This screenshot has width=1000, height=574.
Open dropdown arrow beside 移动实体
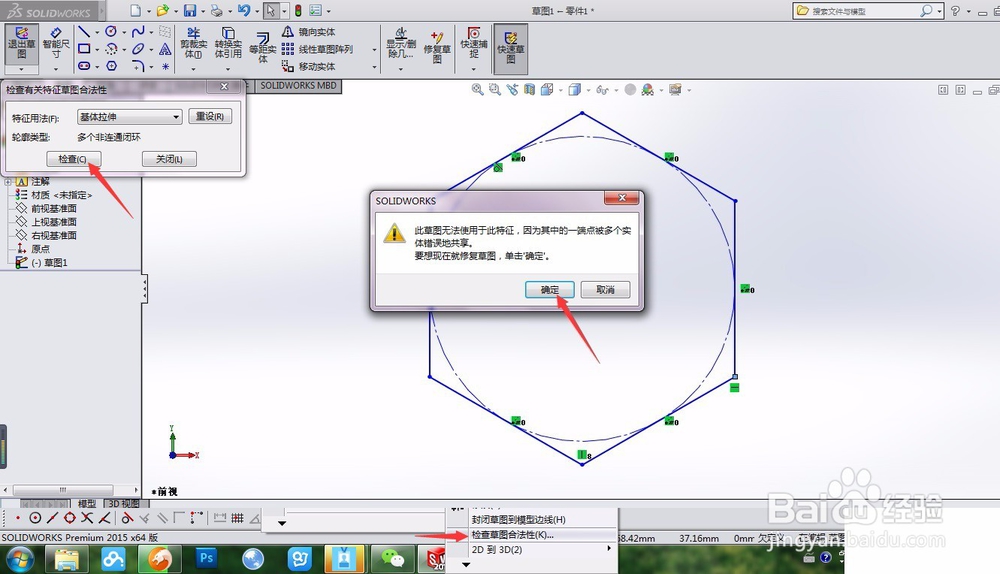pos(374,66)
